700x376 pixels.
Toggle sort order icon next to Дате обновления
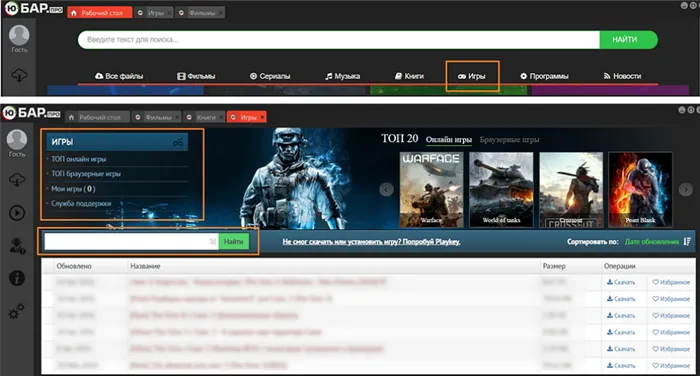pyautogui.click(x=687, y=242)
